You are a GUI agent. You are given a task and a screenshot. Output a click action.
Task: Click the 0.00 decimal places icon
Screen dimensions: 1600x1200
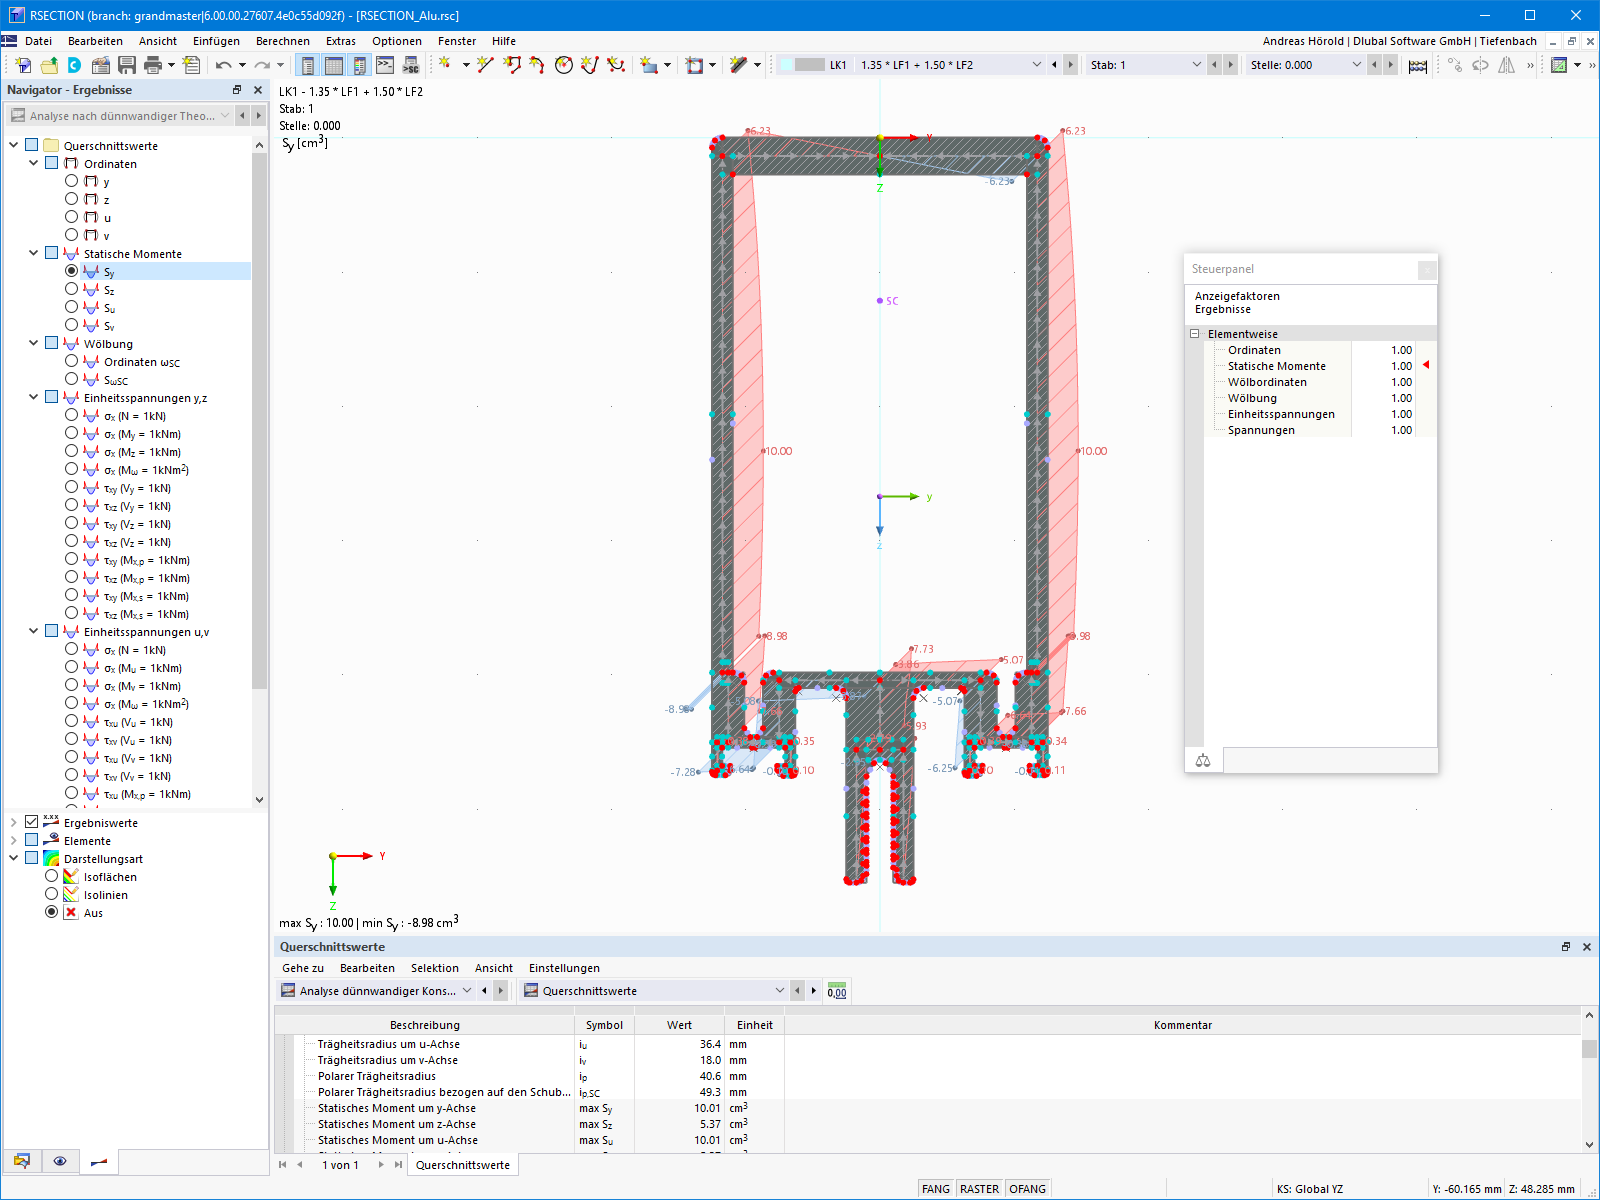point(837,991)
